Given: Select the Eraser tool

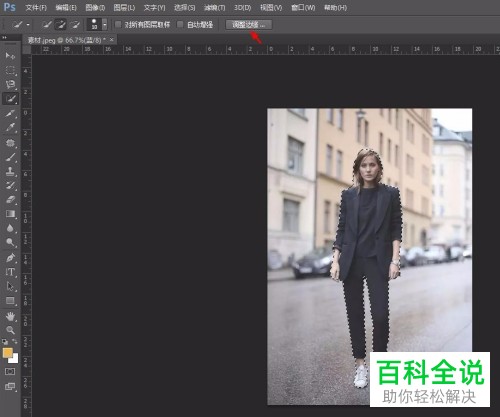Looking at the screenshot, I should point(10,200).
